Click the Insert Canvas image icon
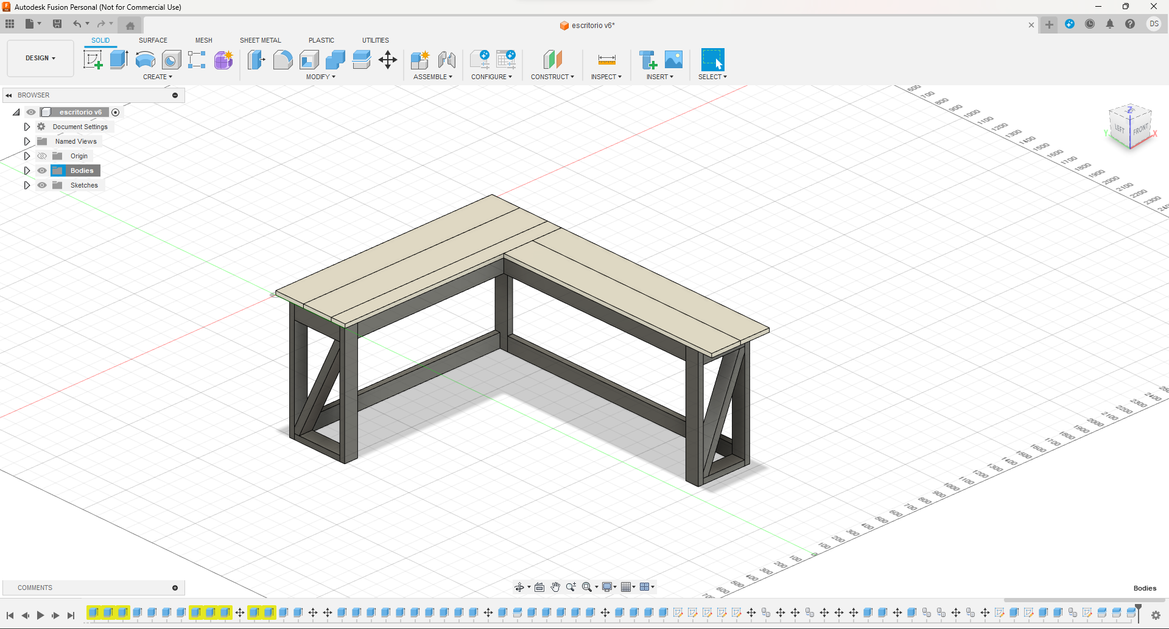This screenshot has height=629, width=1169. 674,60
